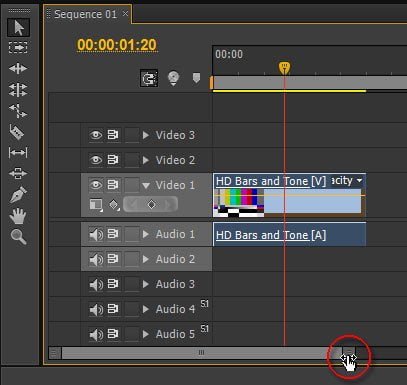Collapse the Video 1 track
The width and height of the screenshot is (407, 385).
(x=146, y=186)
